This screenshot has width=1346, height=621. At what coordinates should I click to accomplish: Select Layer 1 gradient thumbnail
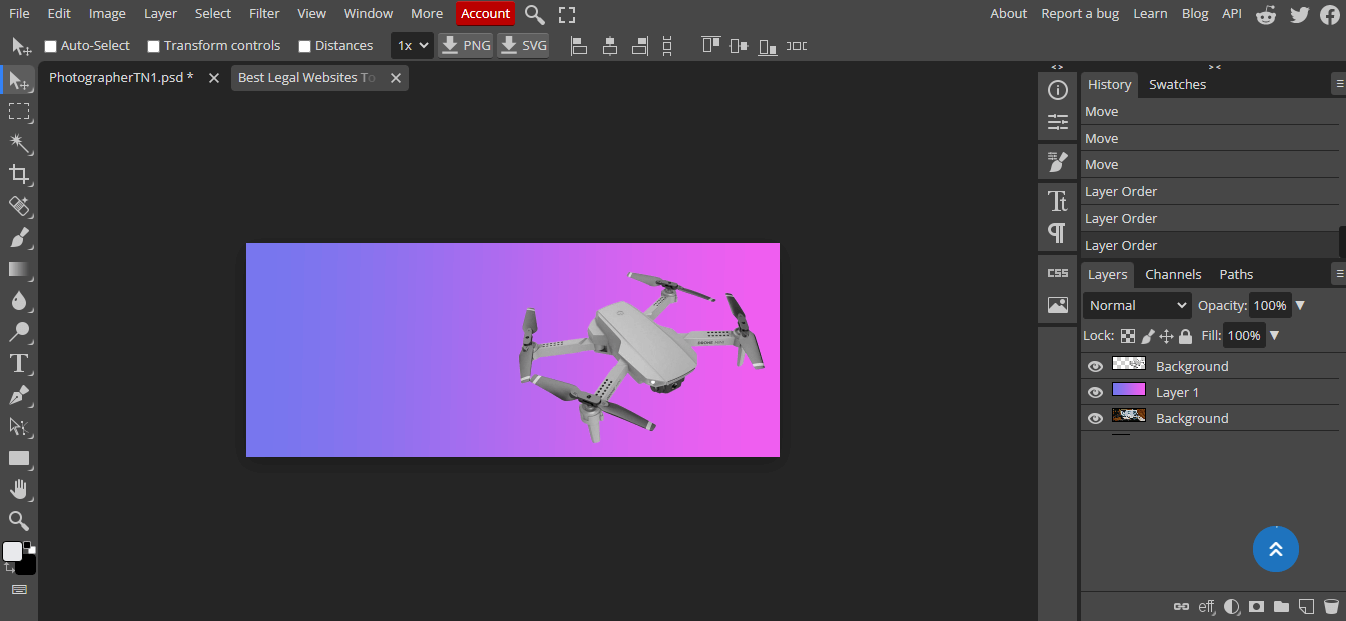pos(1129,391)
